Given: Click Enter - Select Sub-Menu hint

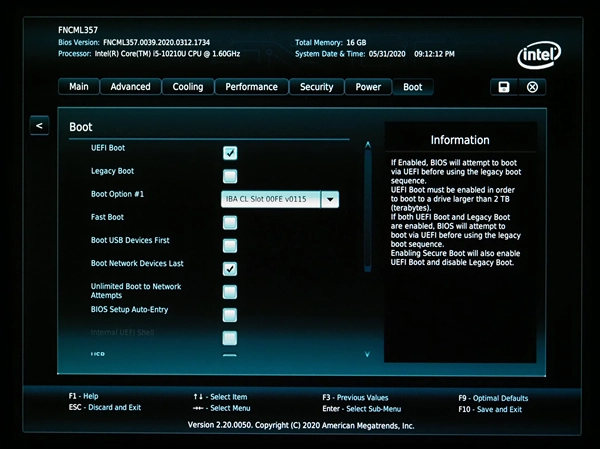Looking at the screenshot, I should 362,409.
